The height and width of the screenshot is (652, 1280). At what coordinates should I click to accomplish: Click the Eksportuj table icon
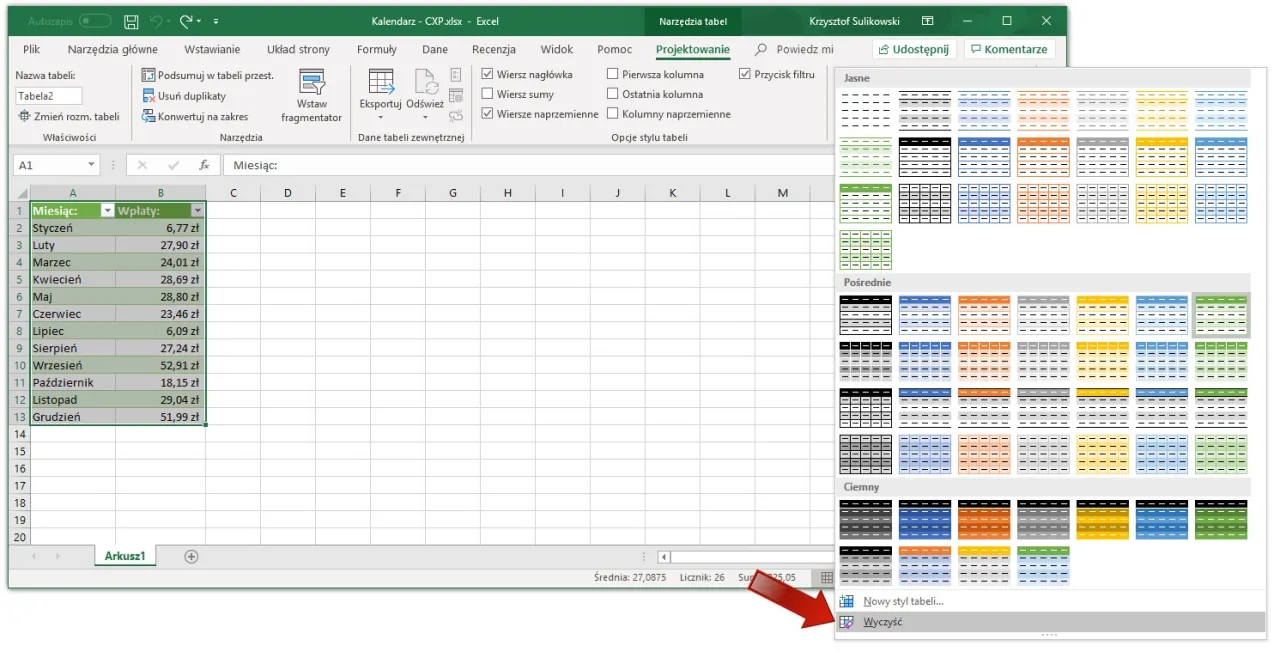pyautogui.click(x=380, y=90)
